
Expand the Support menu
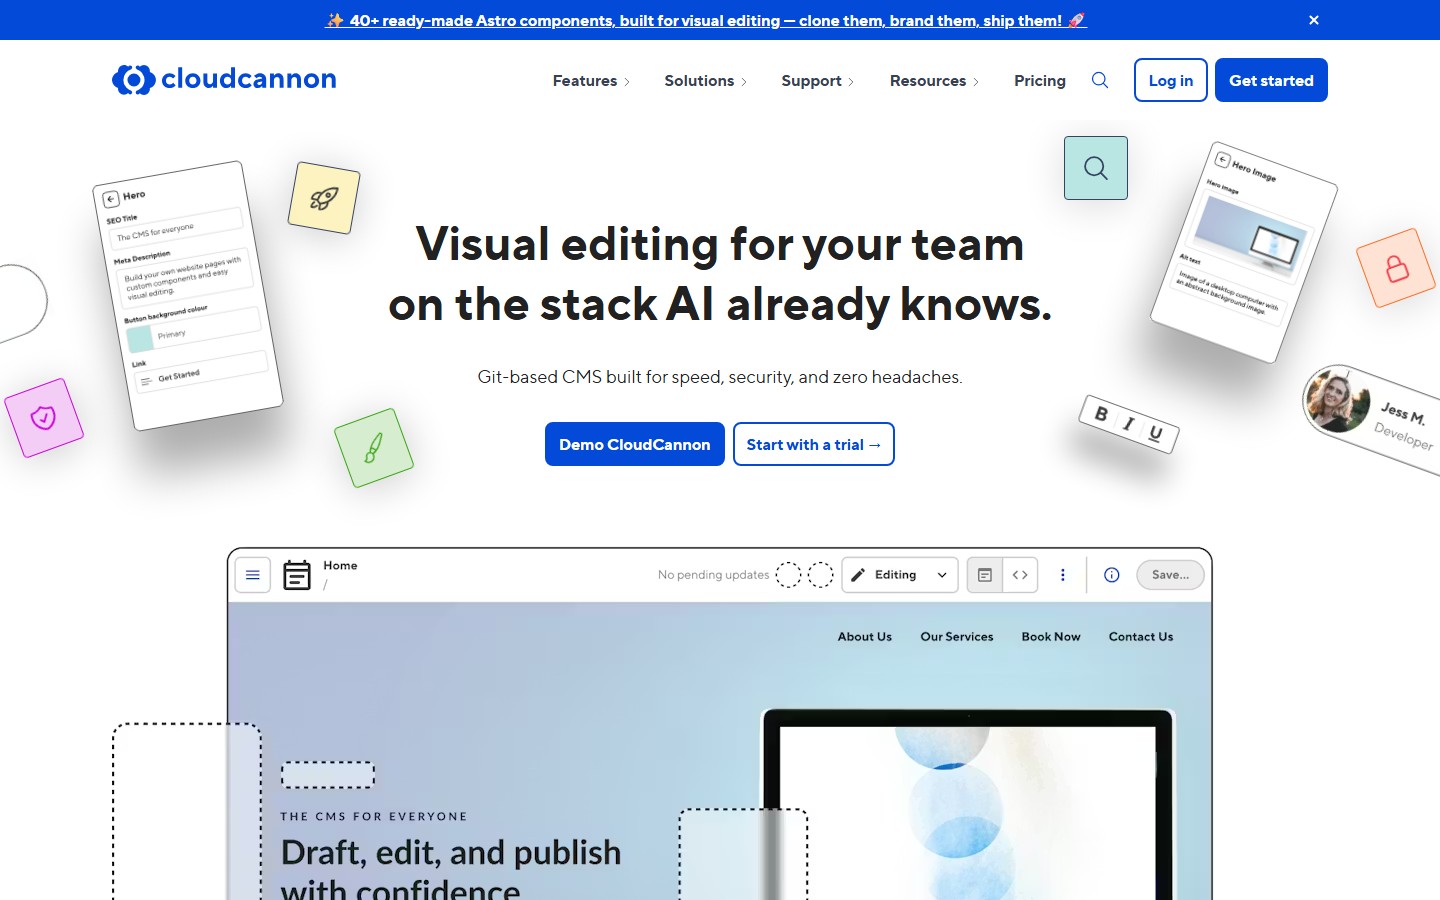click(818, 81)
